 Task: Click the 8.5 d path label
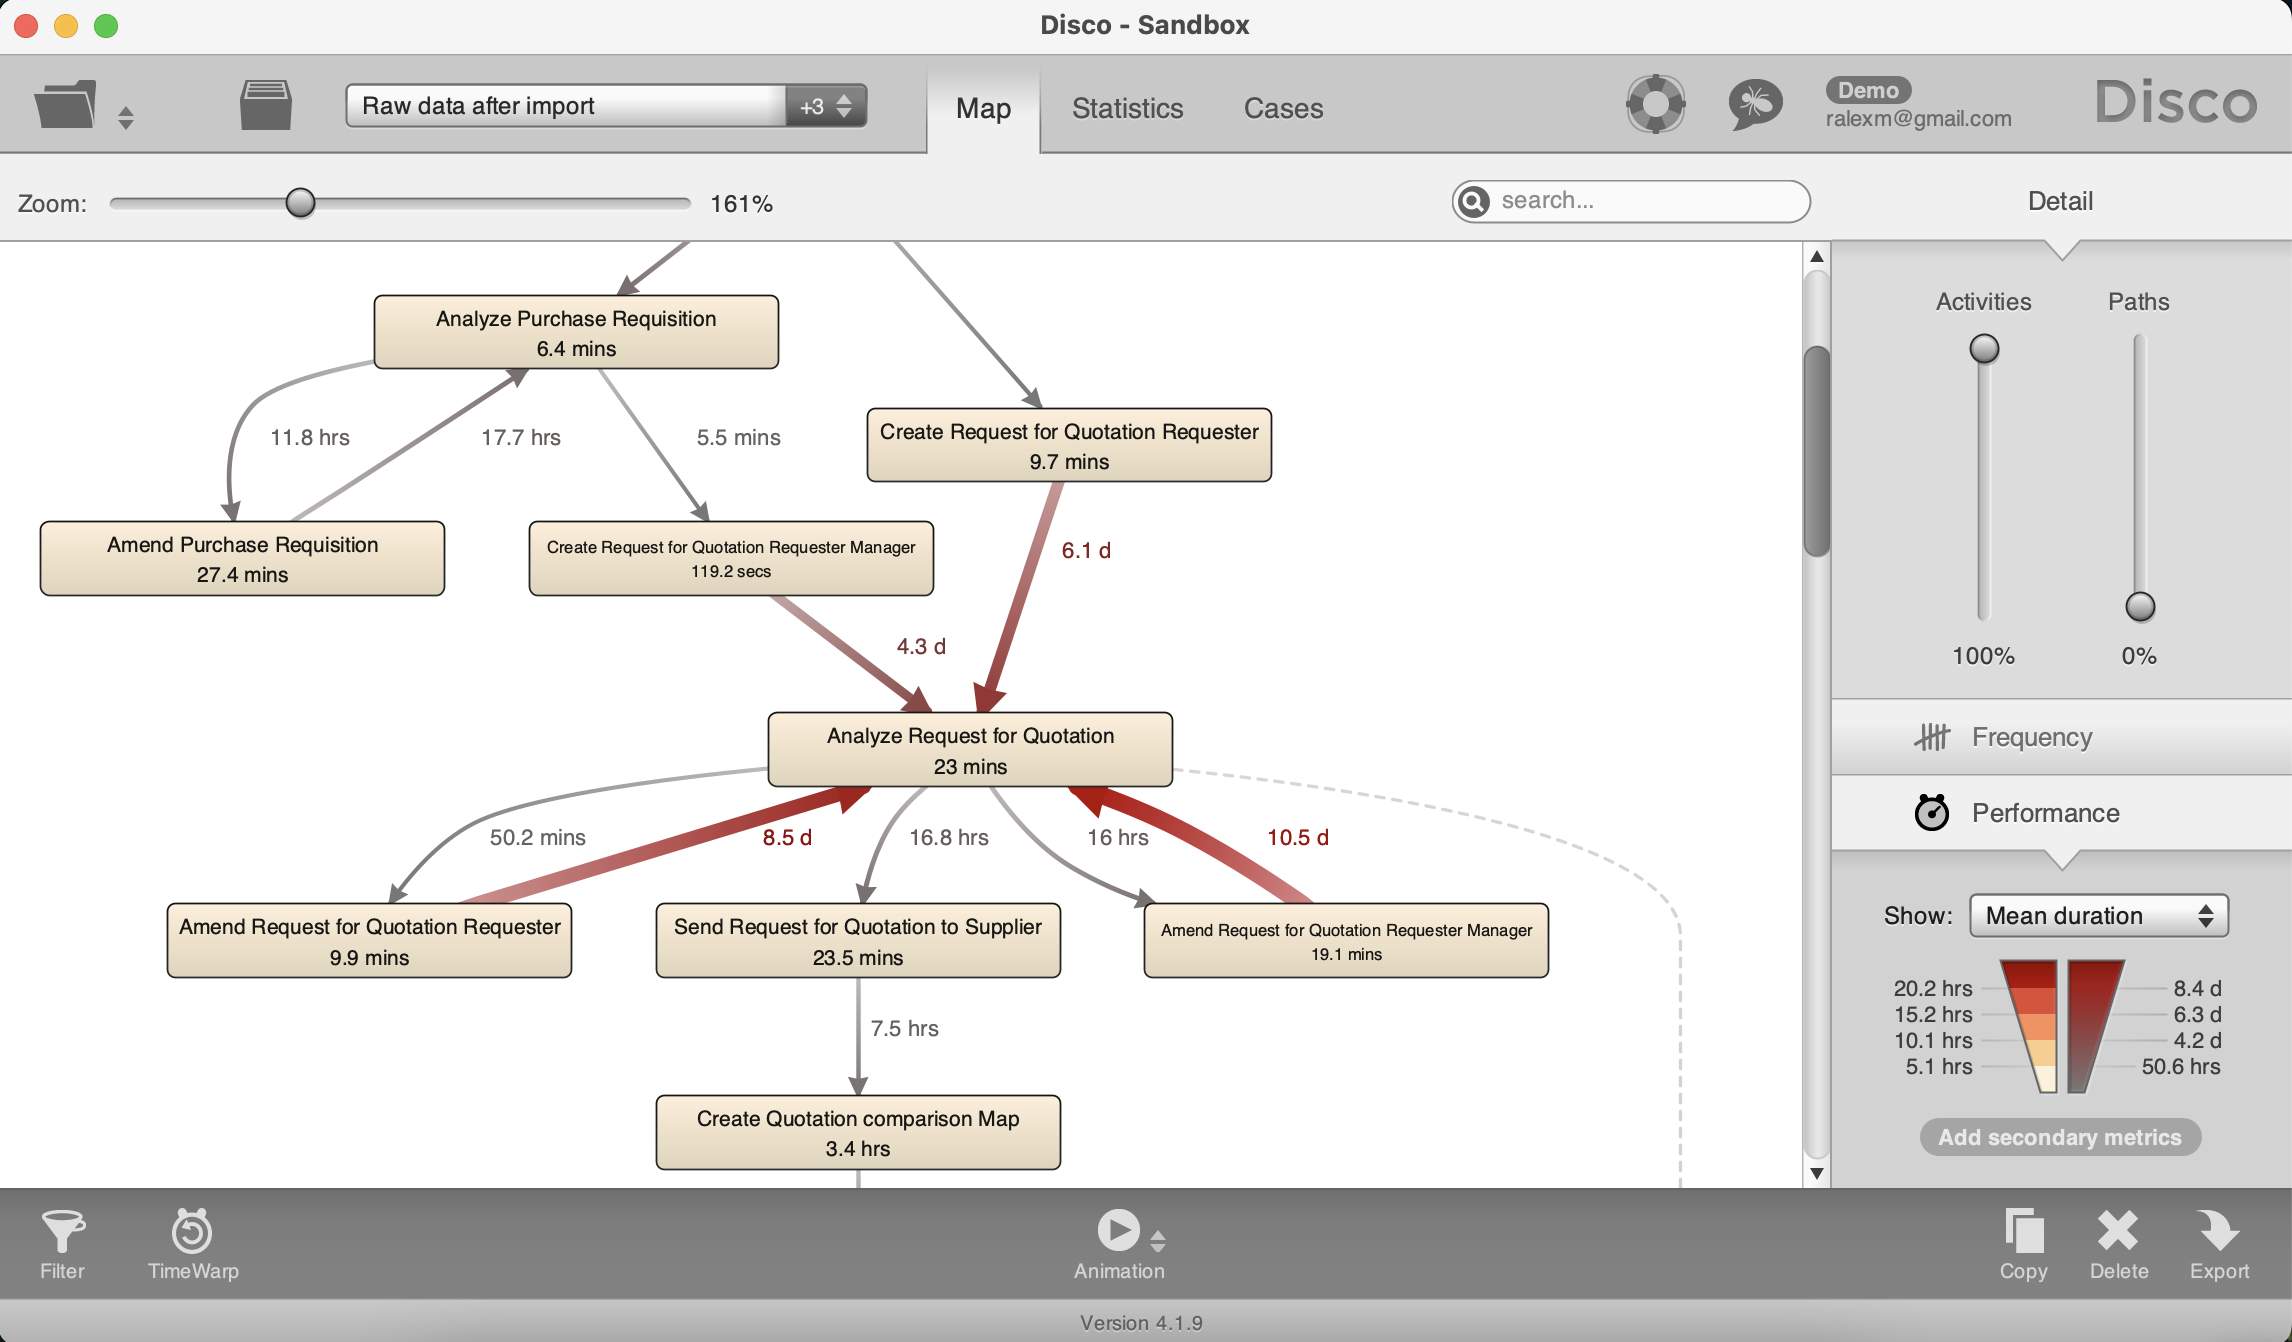click(787, 837)
